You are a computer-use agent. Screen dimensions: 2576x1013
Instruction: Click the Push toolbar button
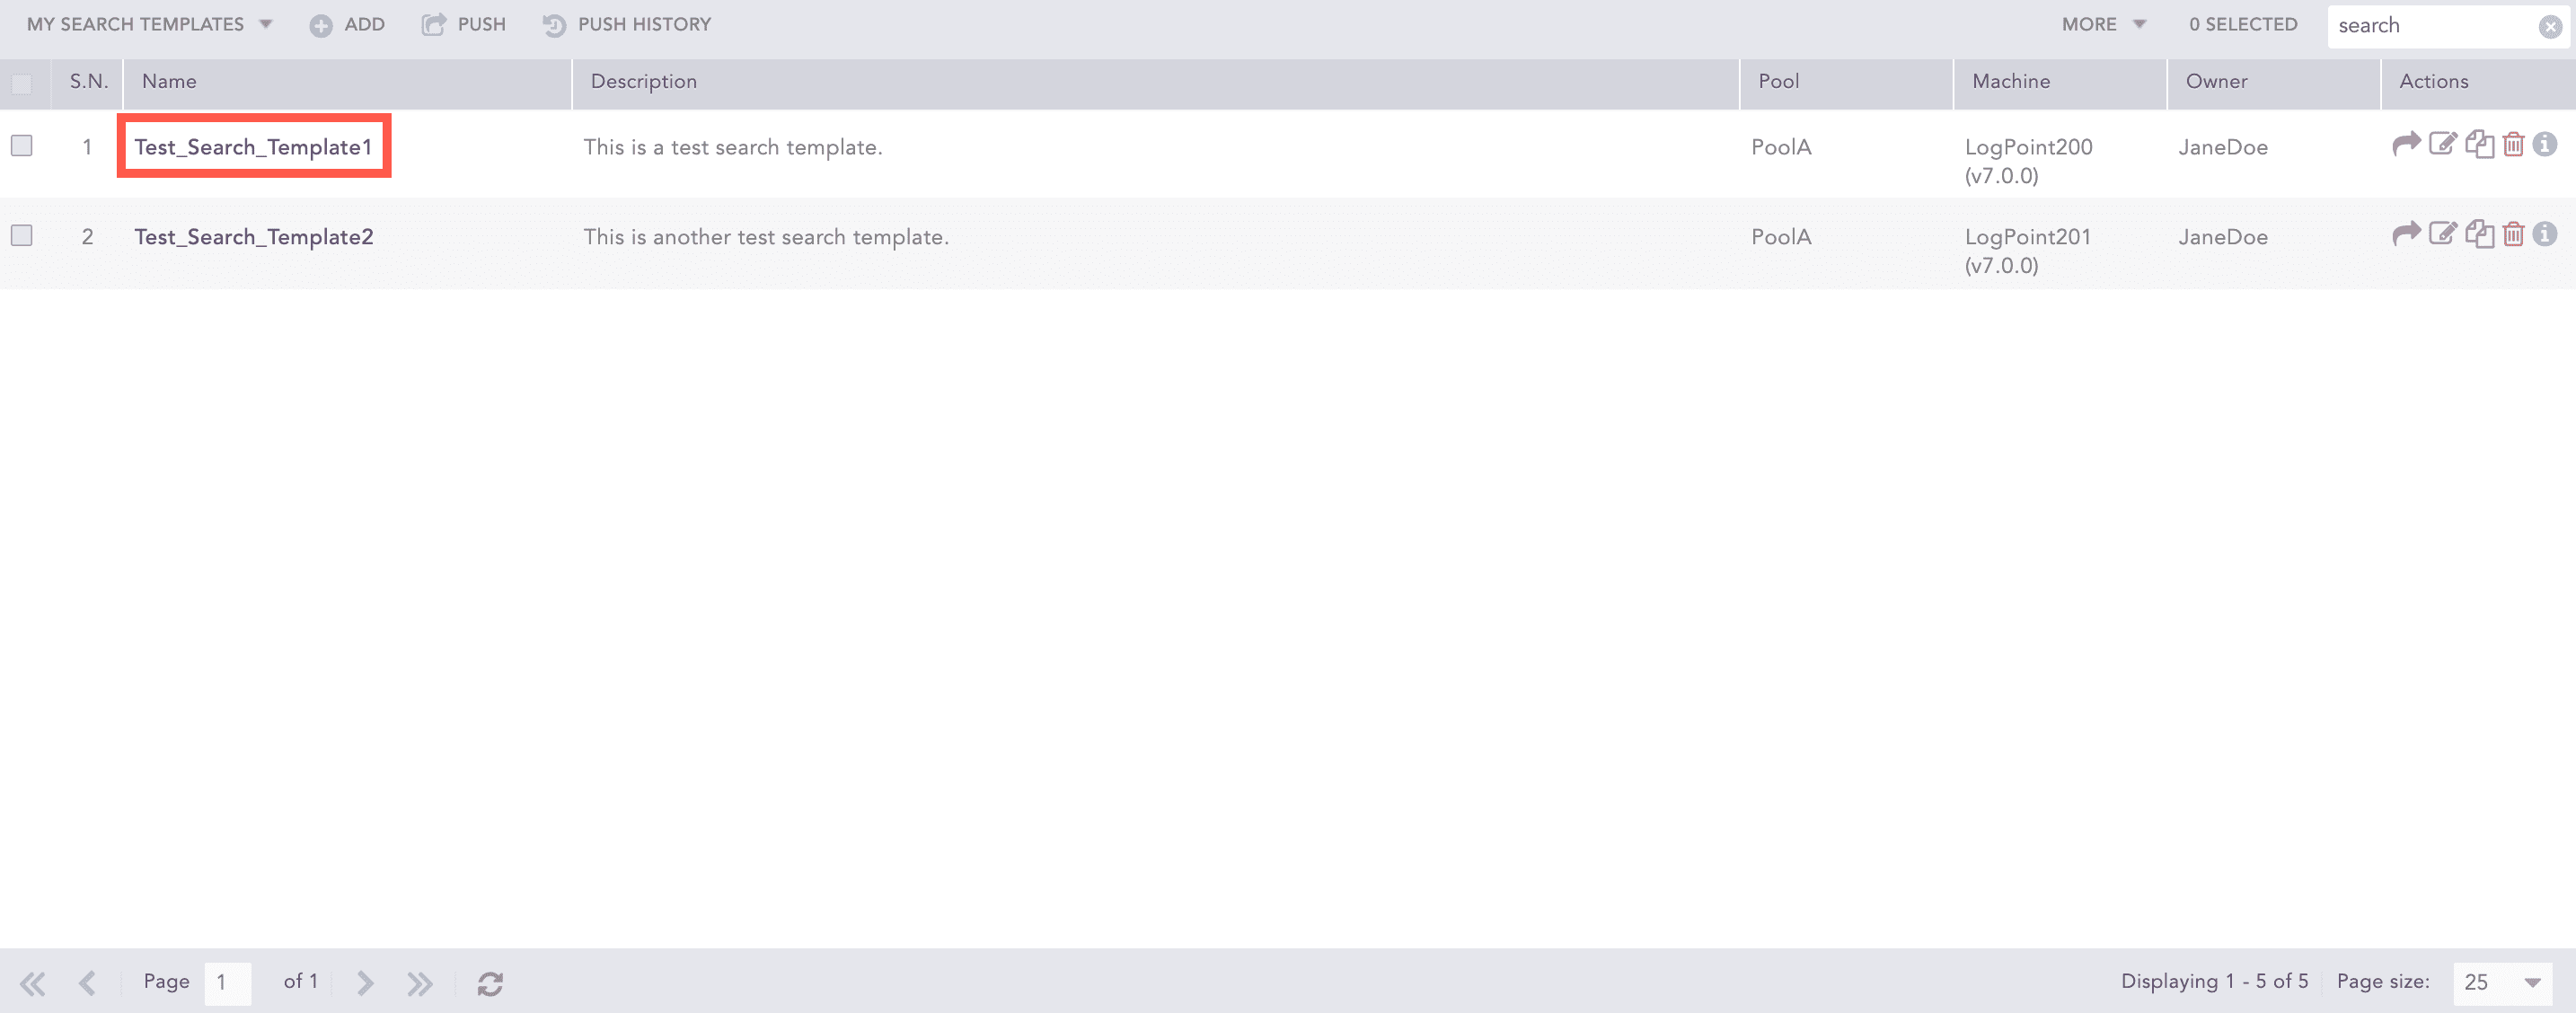(464, 25)
